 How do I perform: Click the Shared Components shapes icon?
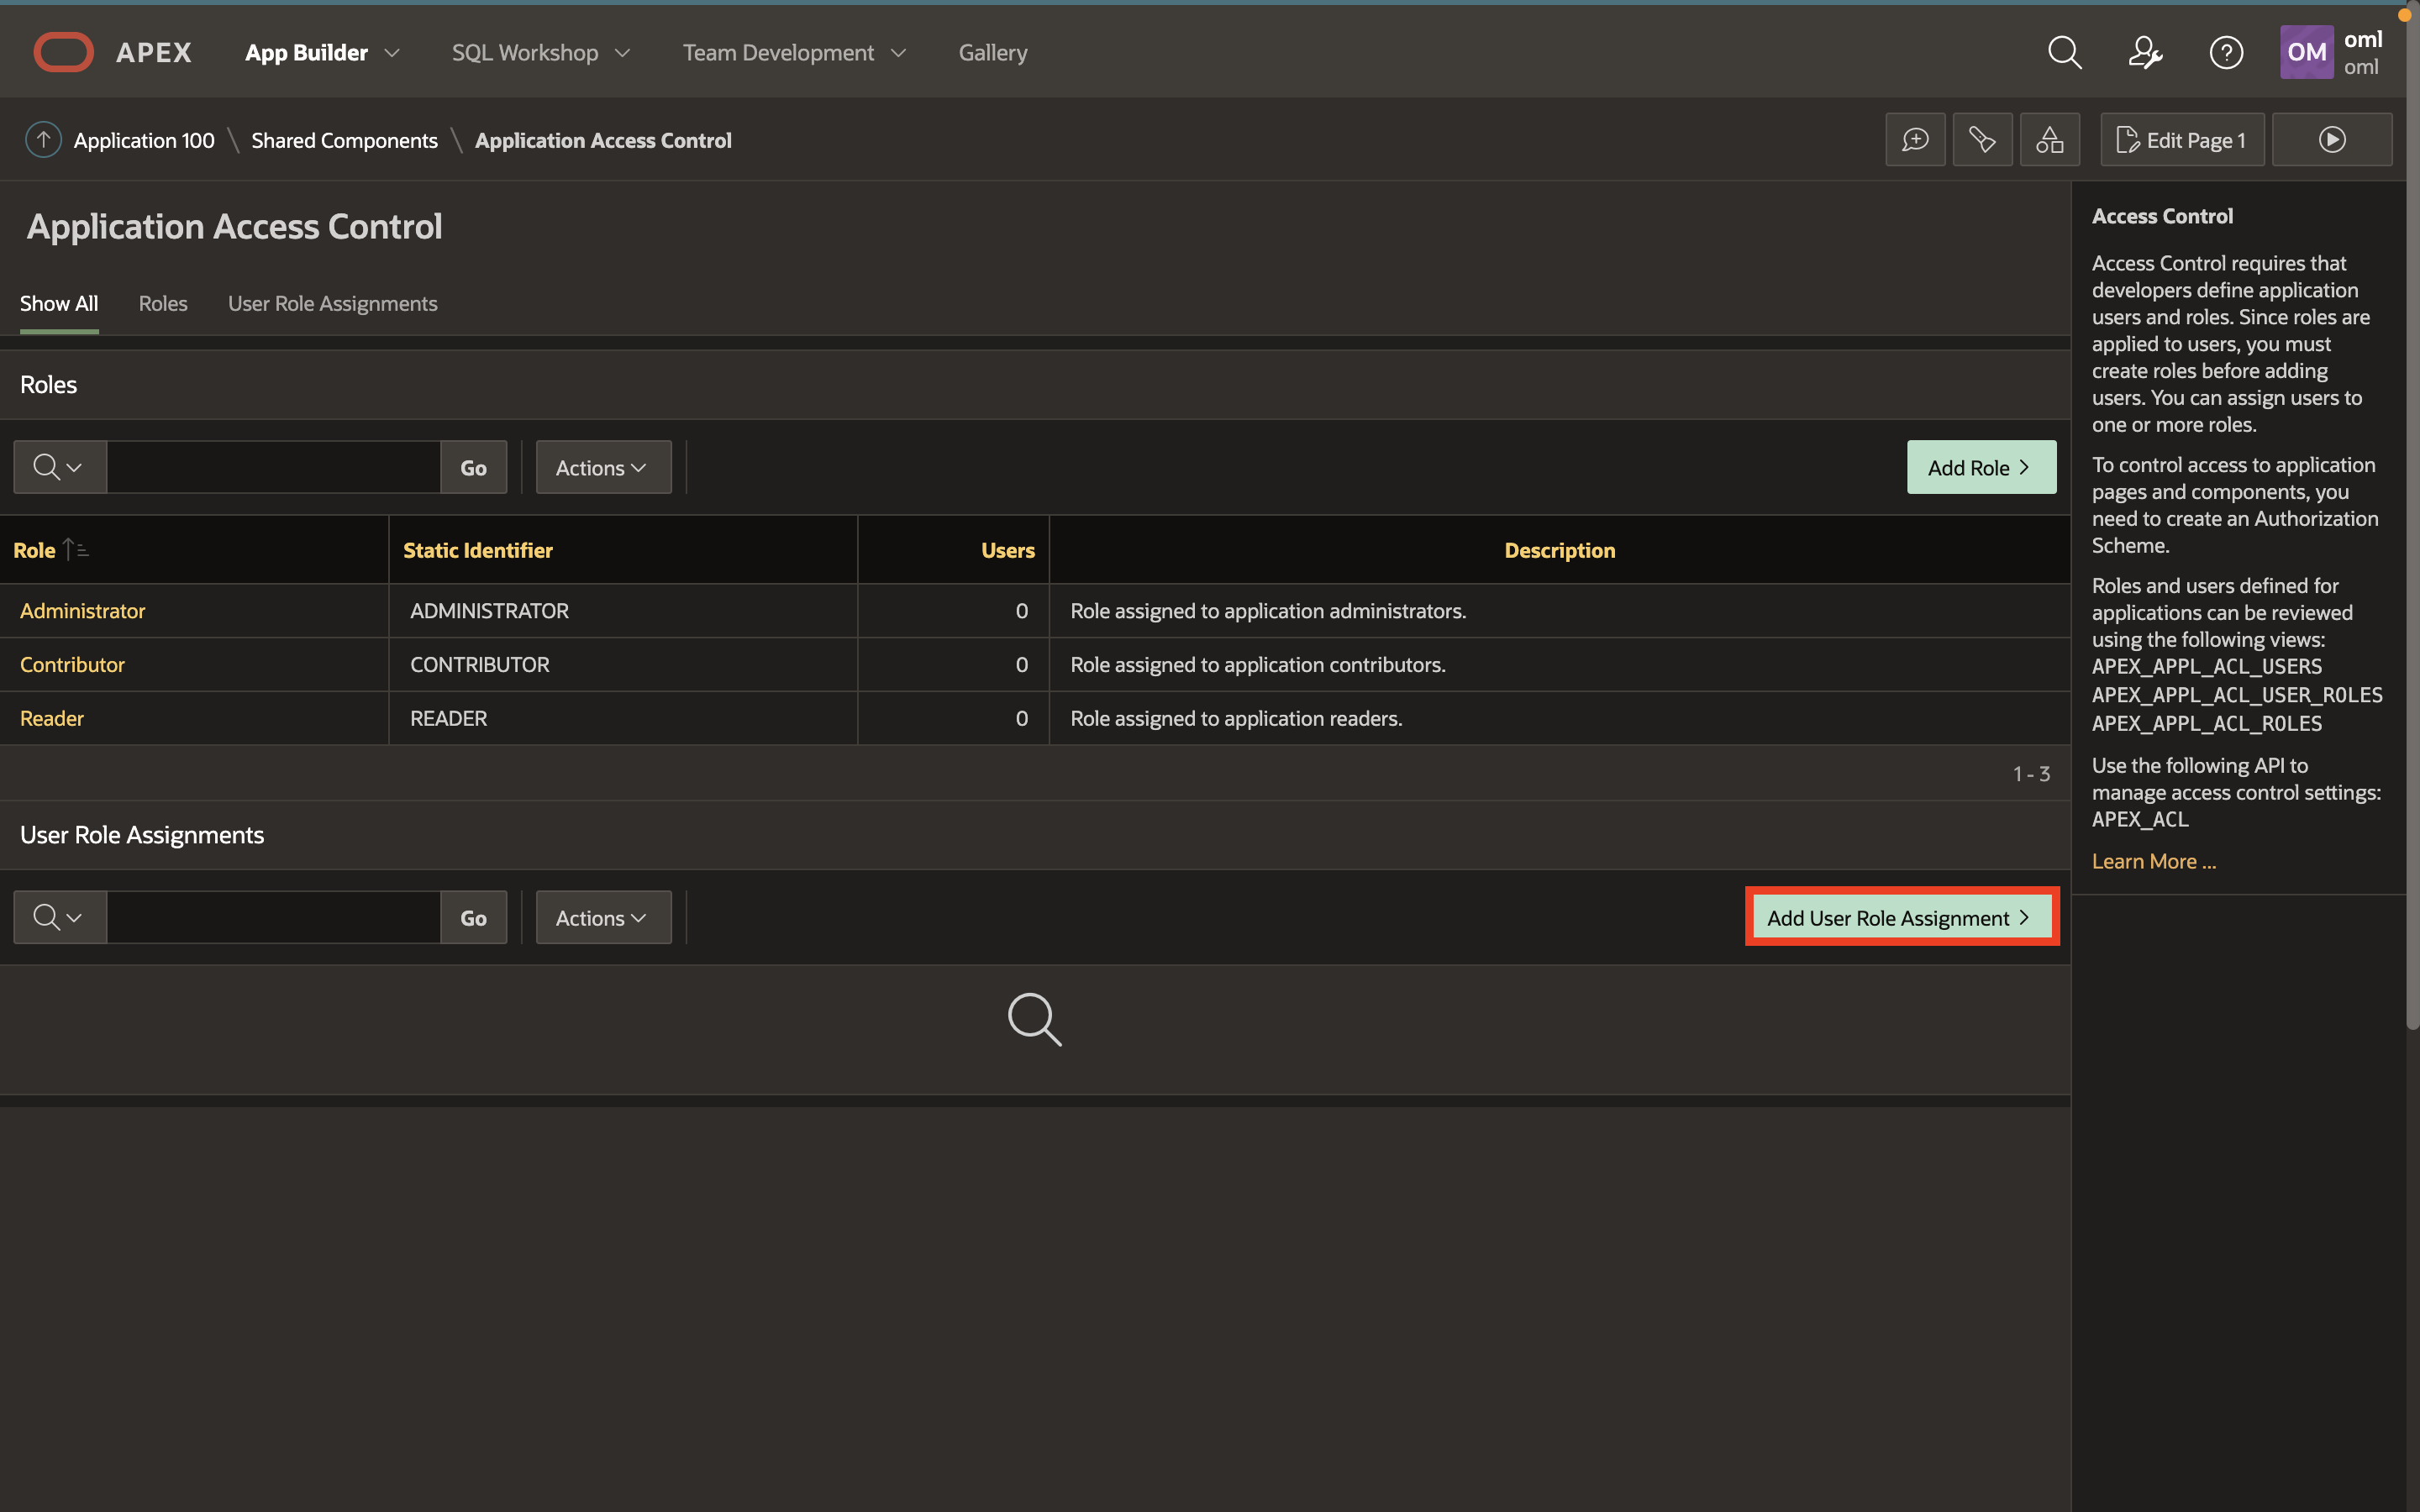coord(2049,140)
